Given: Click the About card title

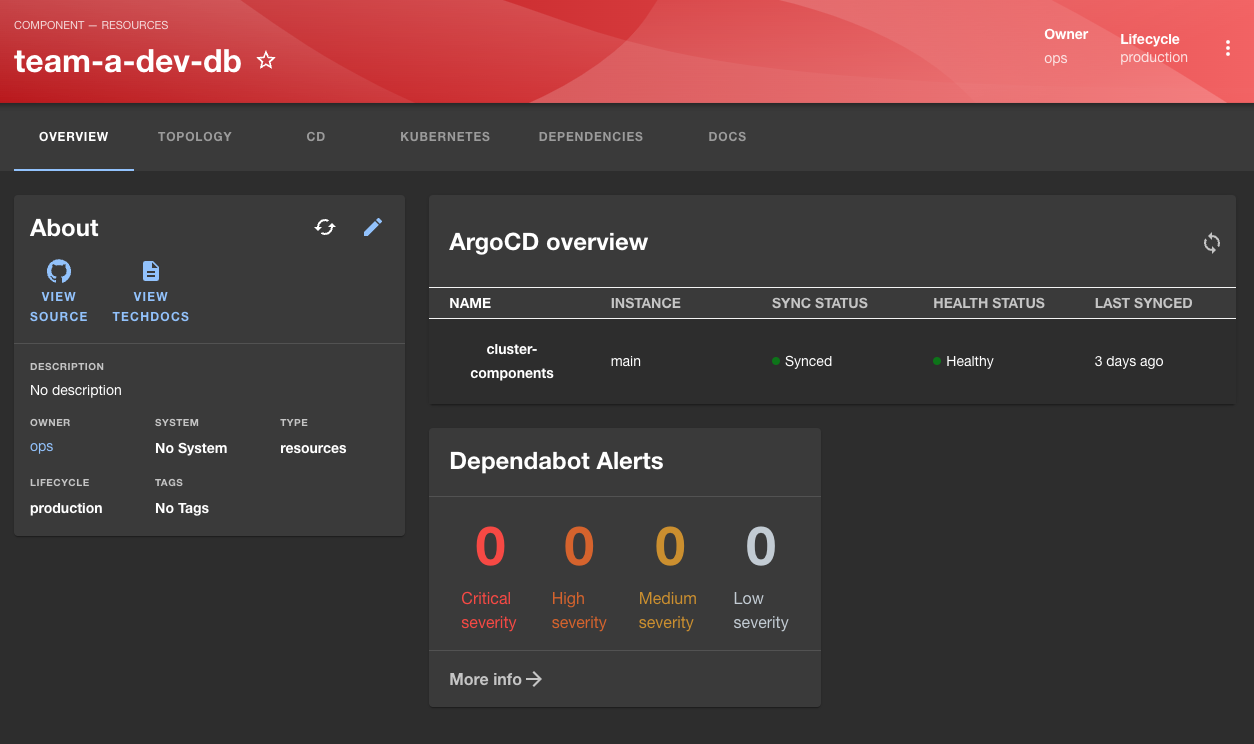Looking at the screenshot, I should point(64,228).
